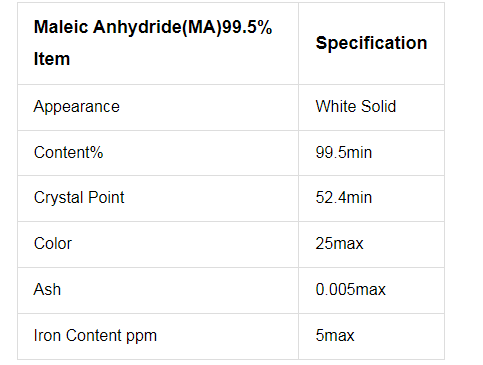The width and height of the screenshot is (483, 365).
Task: Click the Ash row label
Action: click(47, 289)
